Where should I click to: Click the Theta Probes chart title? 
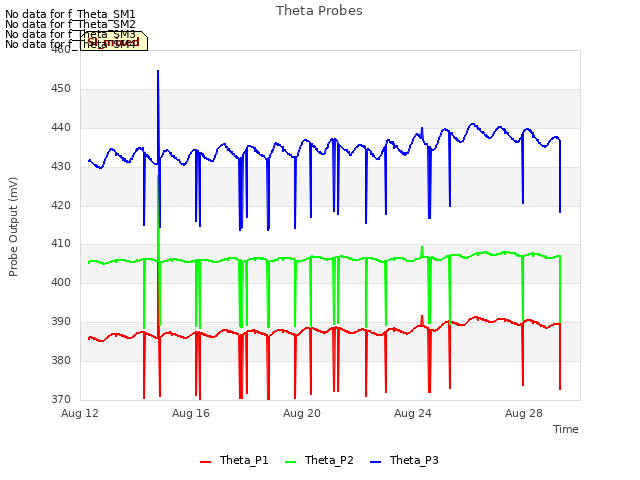coord(319,11)
